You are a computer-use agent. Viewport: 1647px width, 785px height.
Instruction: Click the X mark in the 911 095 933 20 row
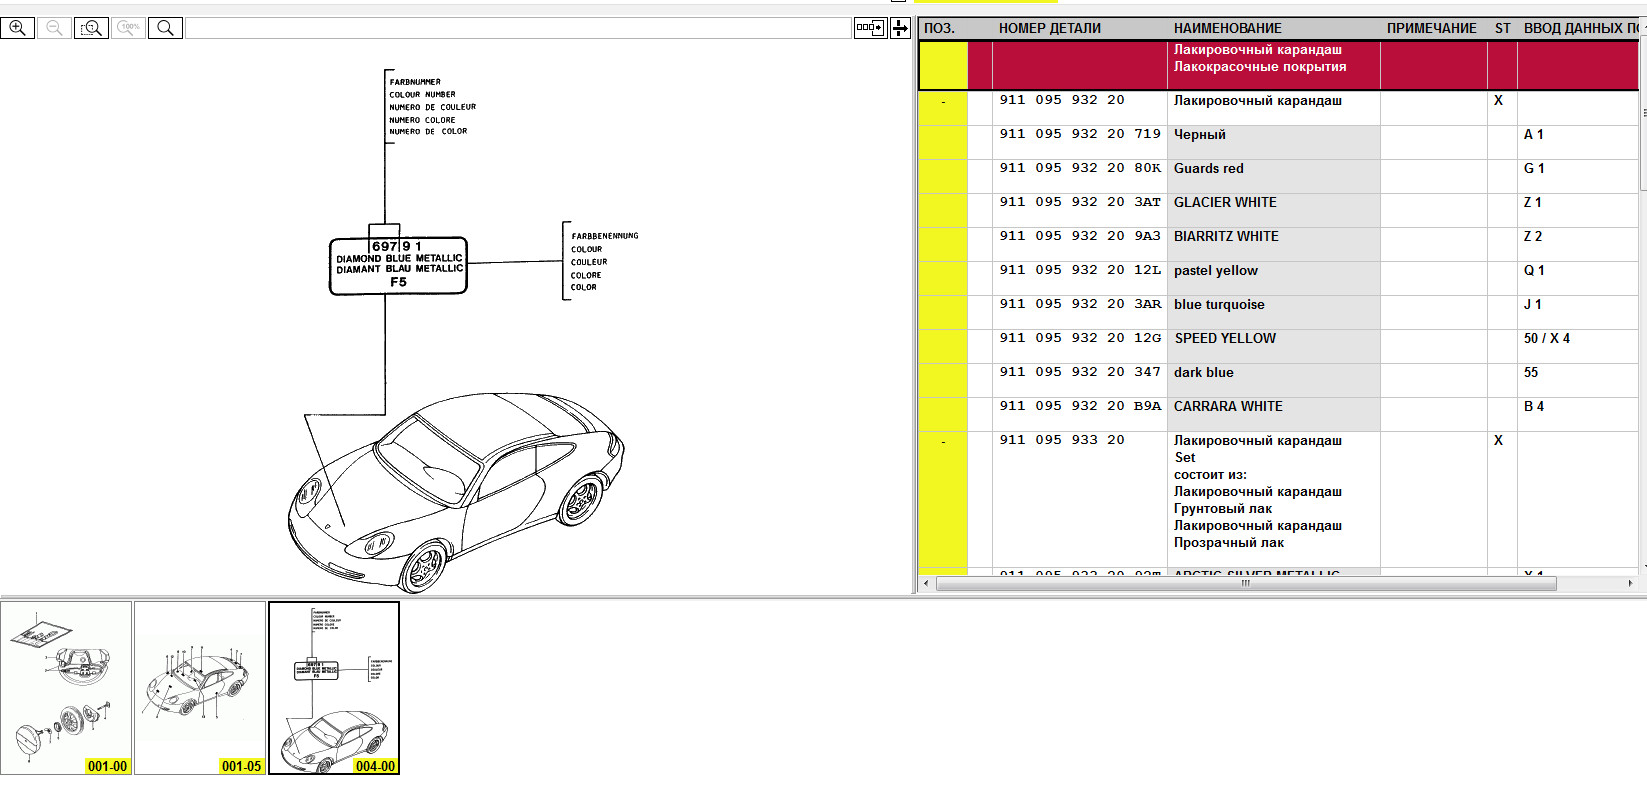click(1498, 440)
